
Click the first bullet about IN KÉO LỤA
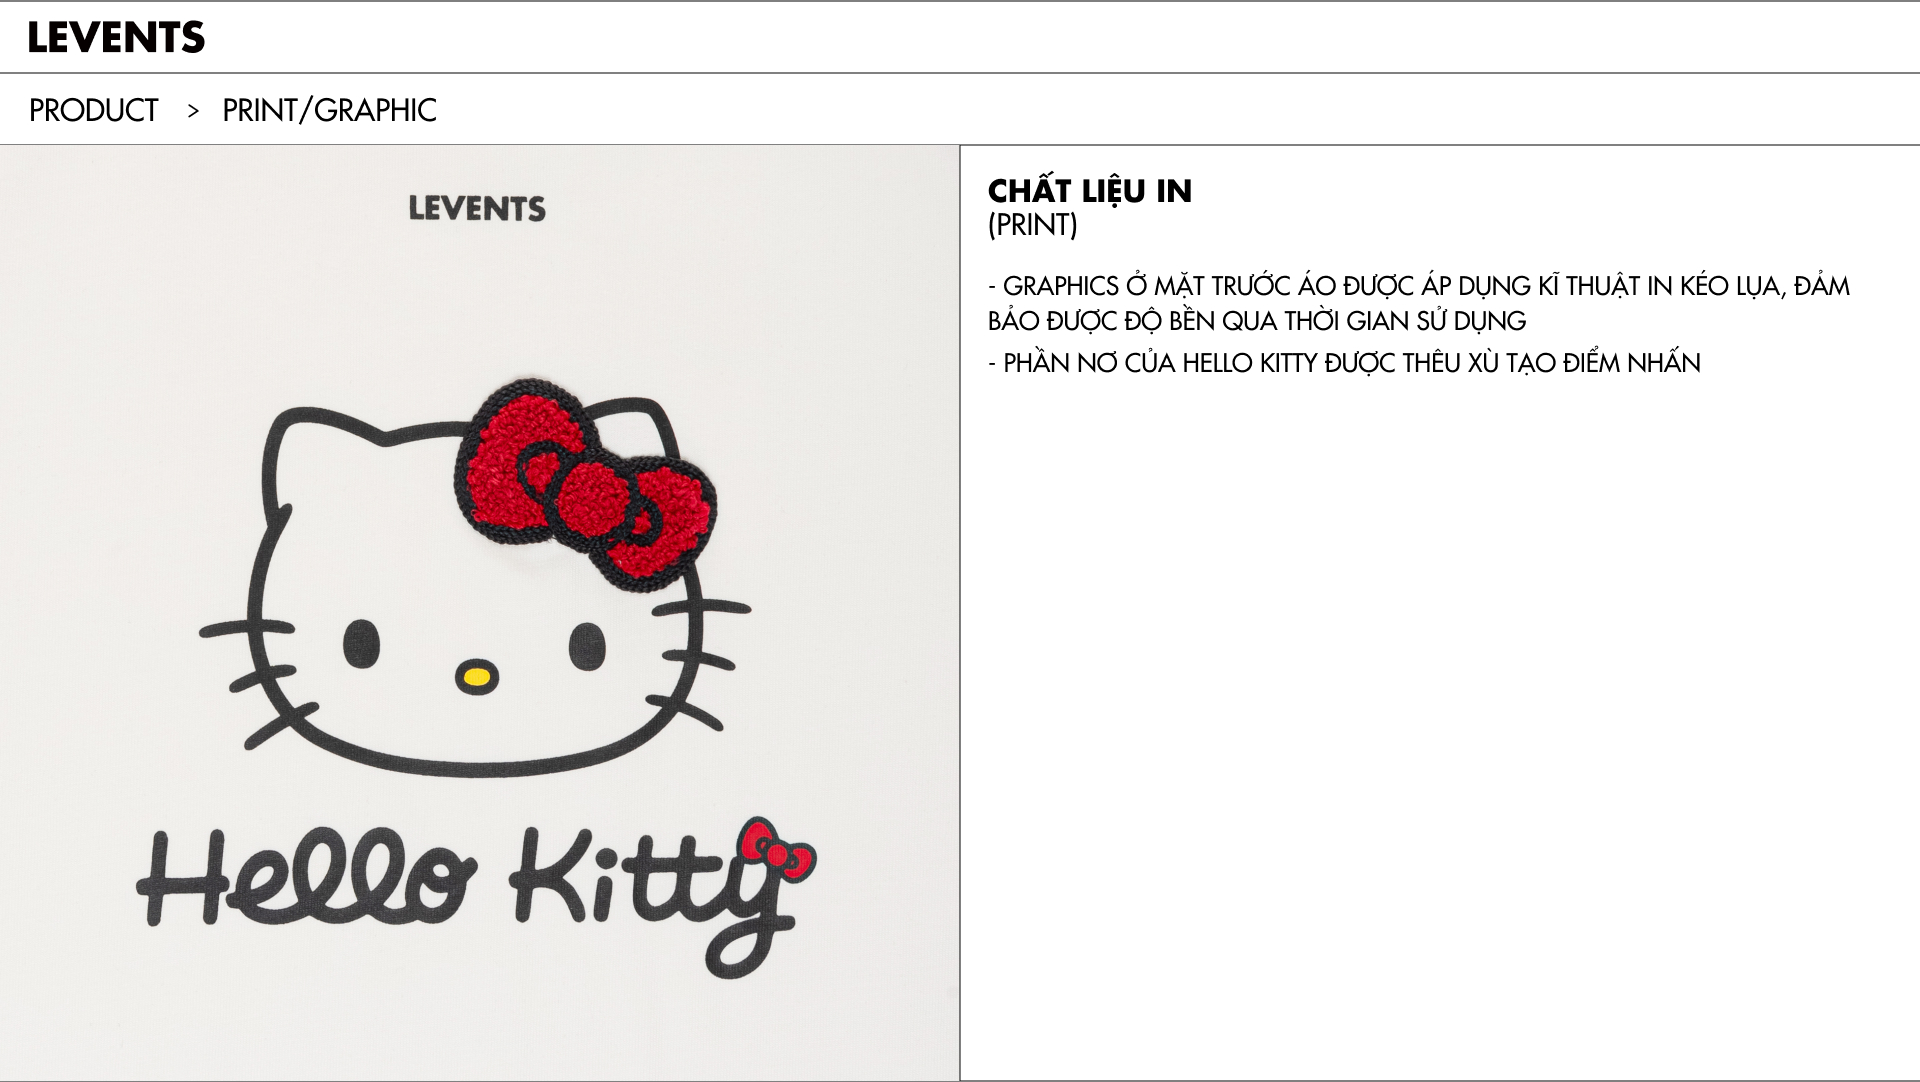pos(1419,303)
